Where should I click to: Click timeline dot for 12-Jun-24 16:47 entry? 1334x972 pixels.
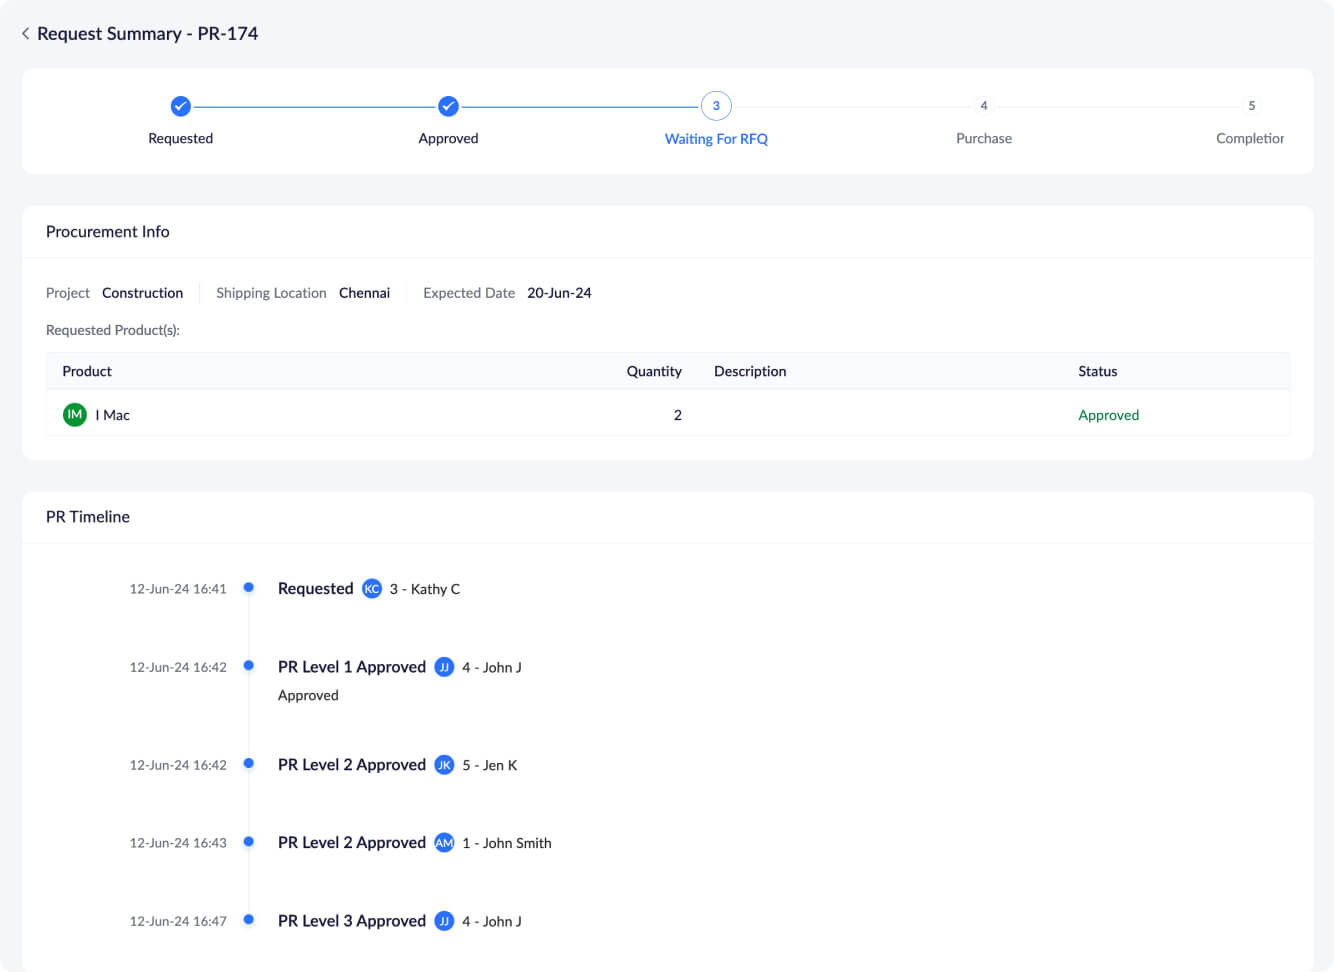click(x=249, y=920)
